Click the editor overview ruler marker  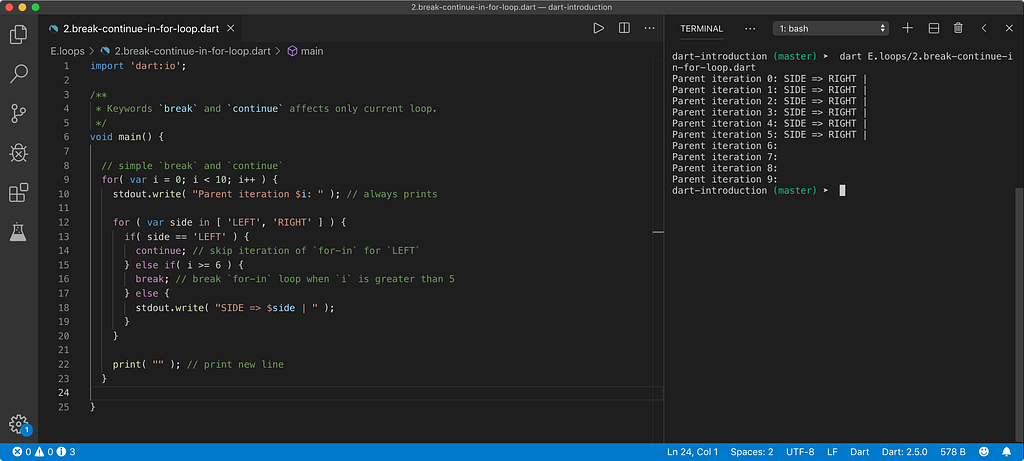tap(658, 232)
